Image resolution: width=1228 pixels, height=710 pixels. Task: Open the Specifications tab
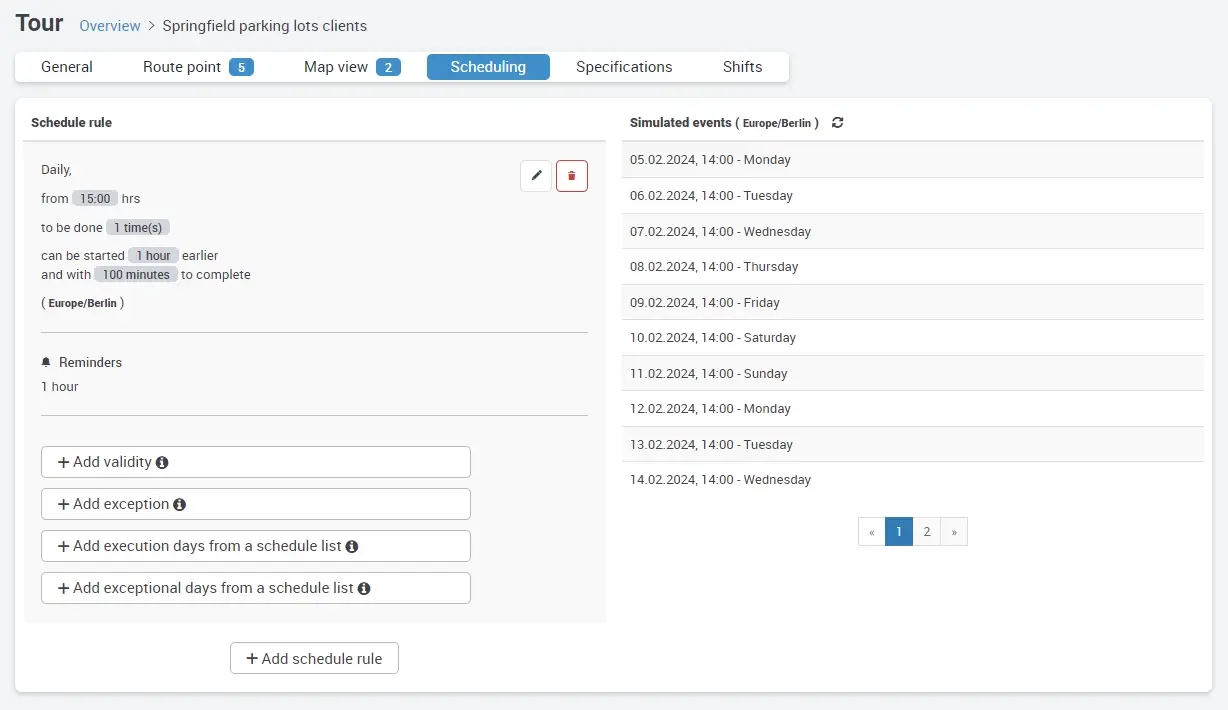pos(624,66)
